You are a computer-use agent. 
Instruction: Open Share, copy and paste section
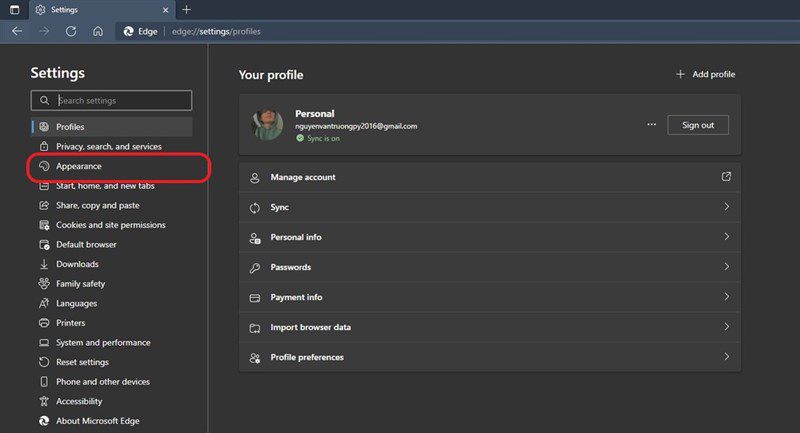[112, 205]
